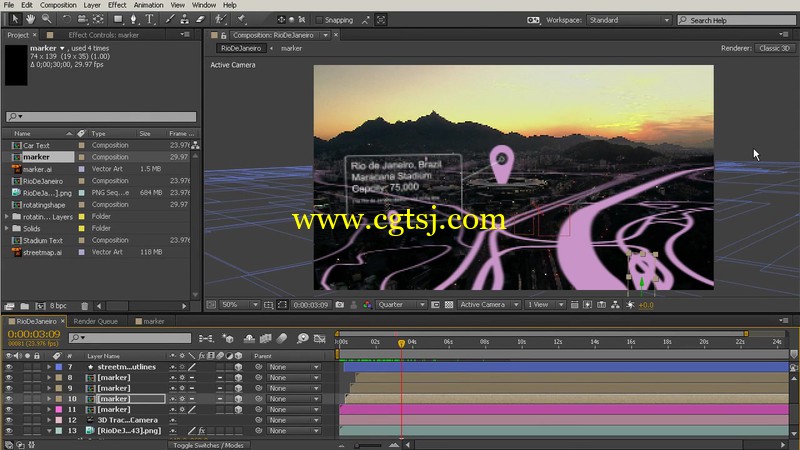
Task: Toggle the transparency grid icon
Action: point(449,305)
